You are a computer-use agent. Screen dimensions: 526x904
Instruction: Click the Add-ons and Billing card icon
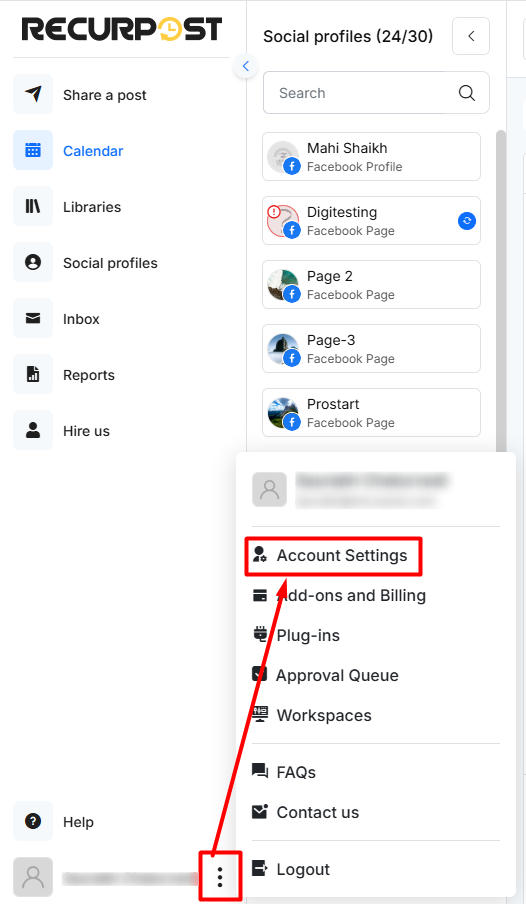pyautogui.click(x=260, y=595)
